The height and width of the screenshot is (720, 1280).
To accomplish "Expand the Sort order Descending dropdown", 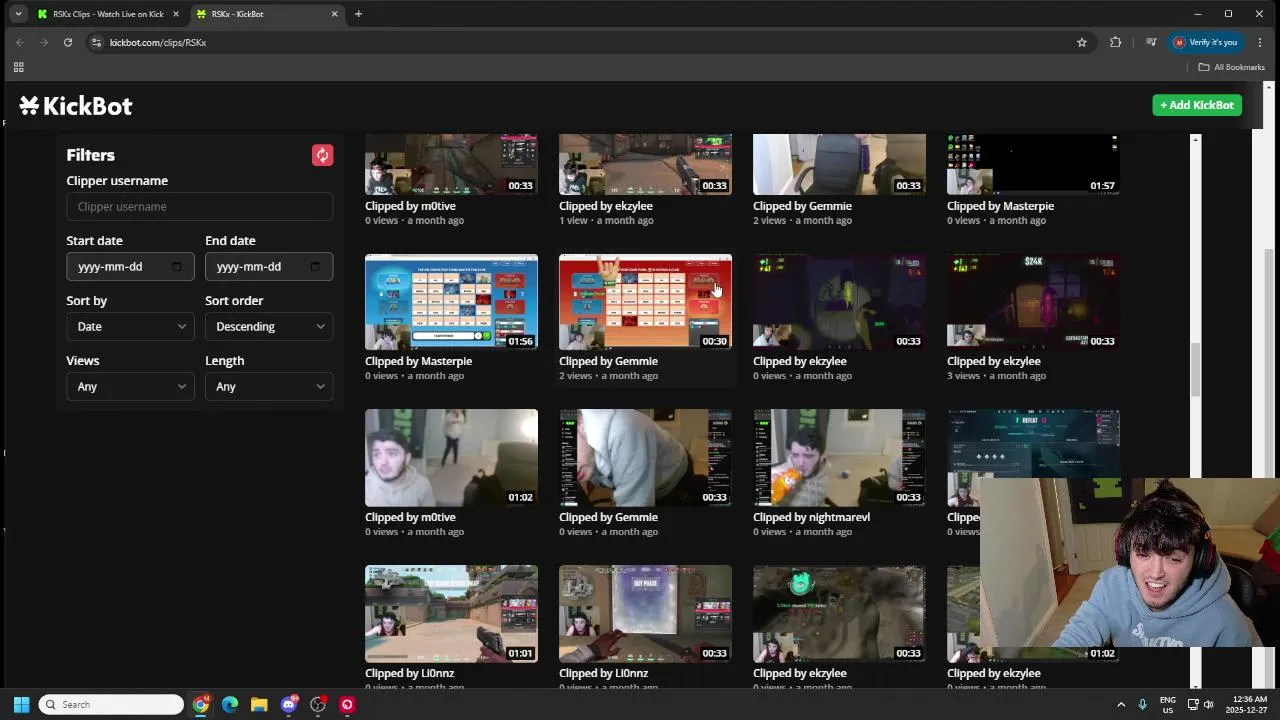I will (x=269, y=326).
